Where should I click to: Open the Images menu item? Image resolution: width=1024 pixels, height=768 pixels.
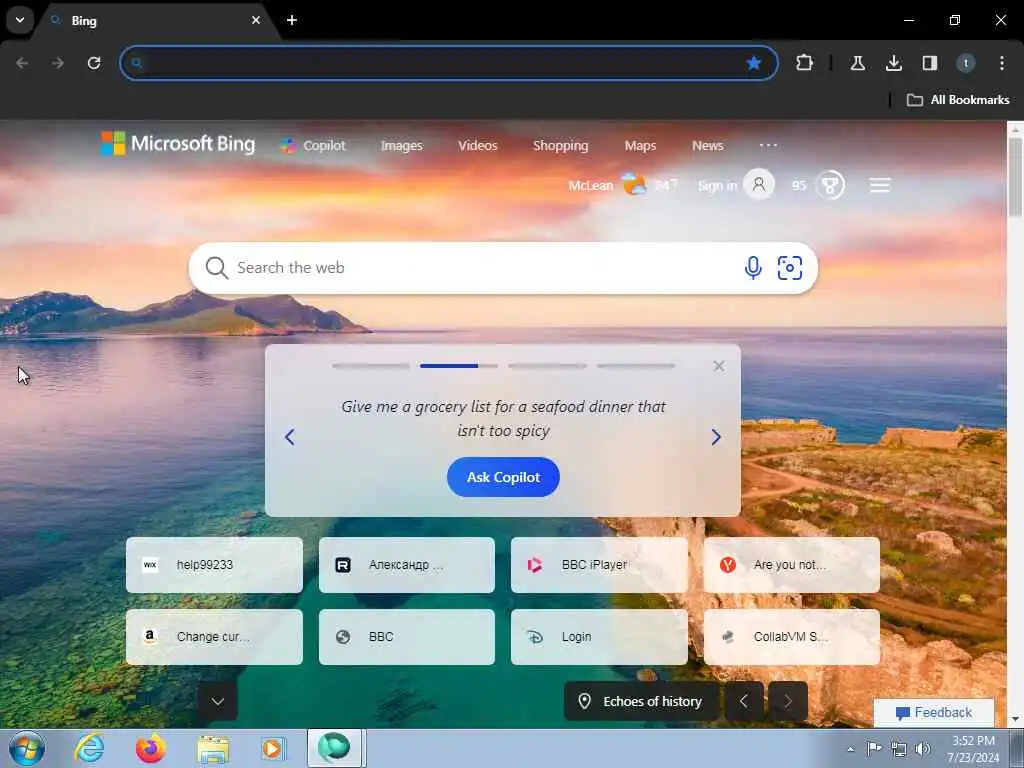point(402,146)
